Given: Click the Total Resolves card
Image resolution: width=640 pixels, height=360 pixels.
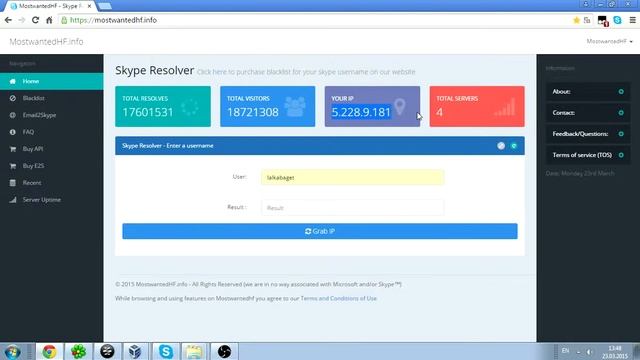Looking at the screenshot, I should click(x=163, y=106).
